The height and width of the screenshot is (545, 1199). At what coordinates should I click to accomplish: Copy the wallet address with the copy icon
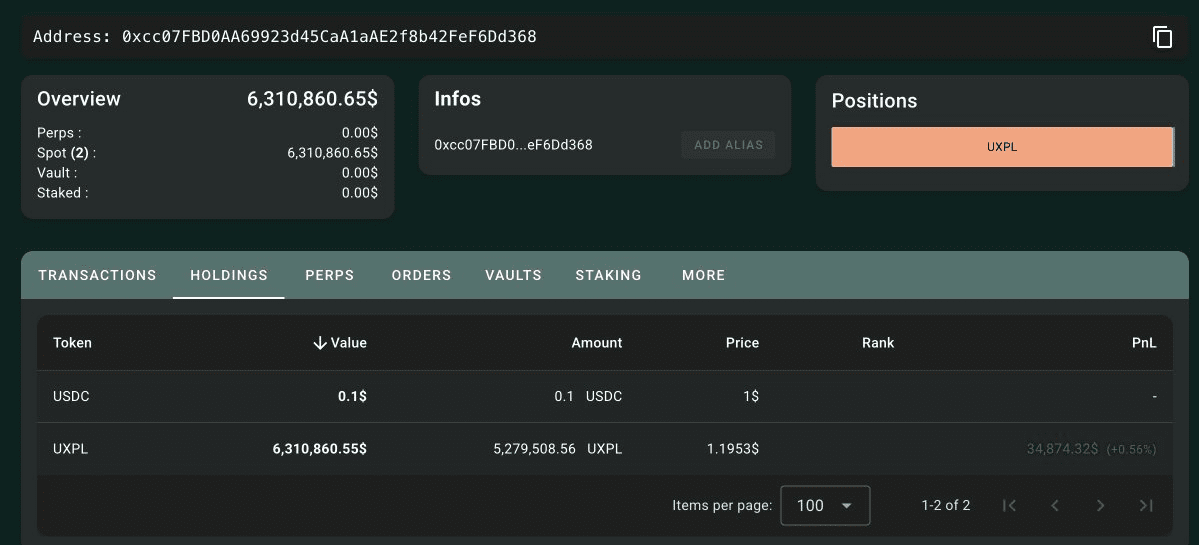tap(1162, 37)
